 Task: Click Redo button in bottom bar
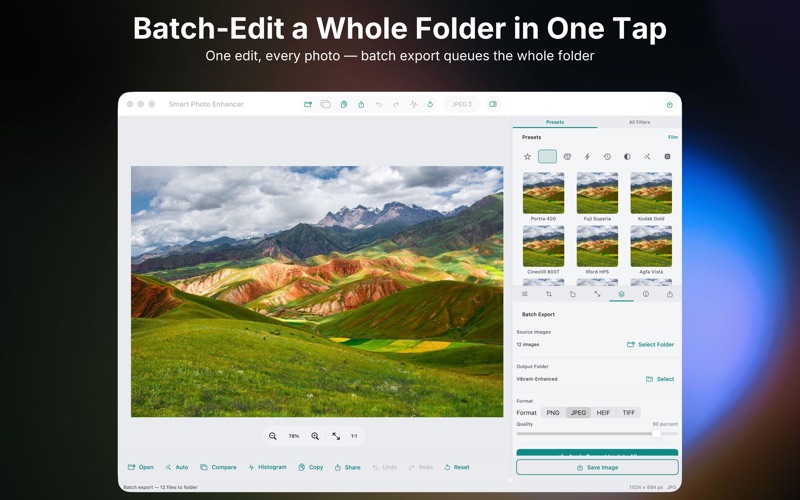coord(421,467)
